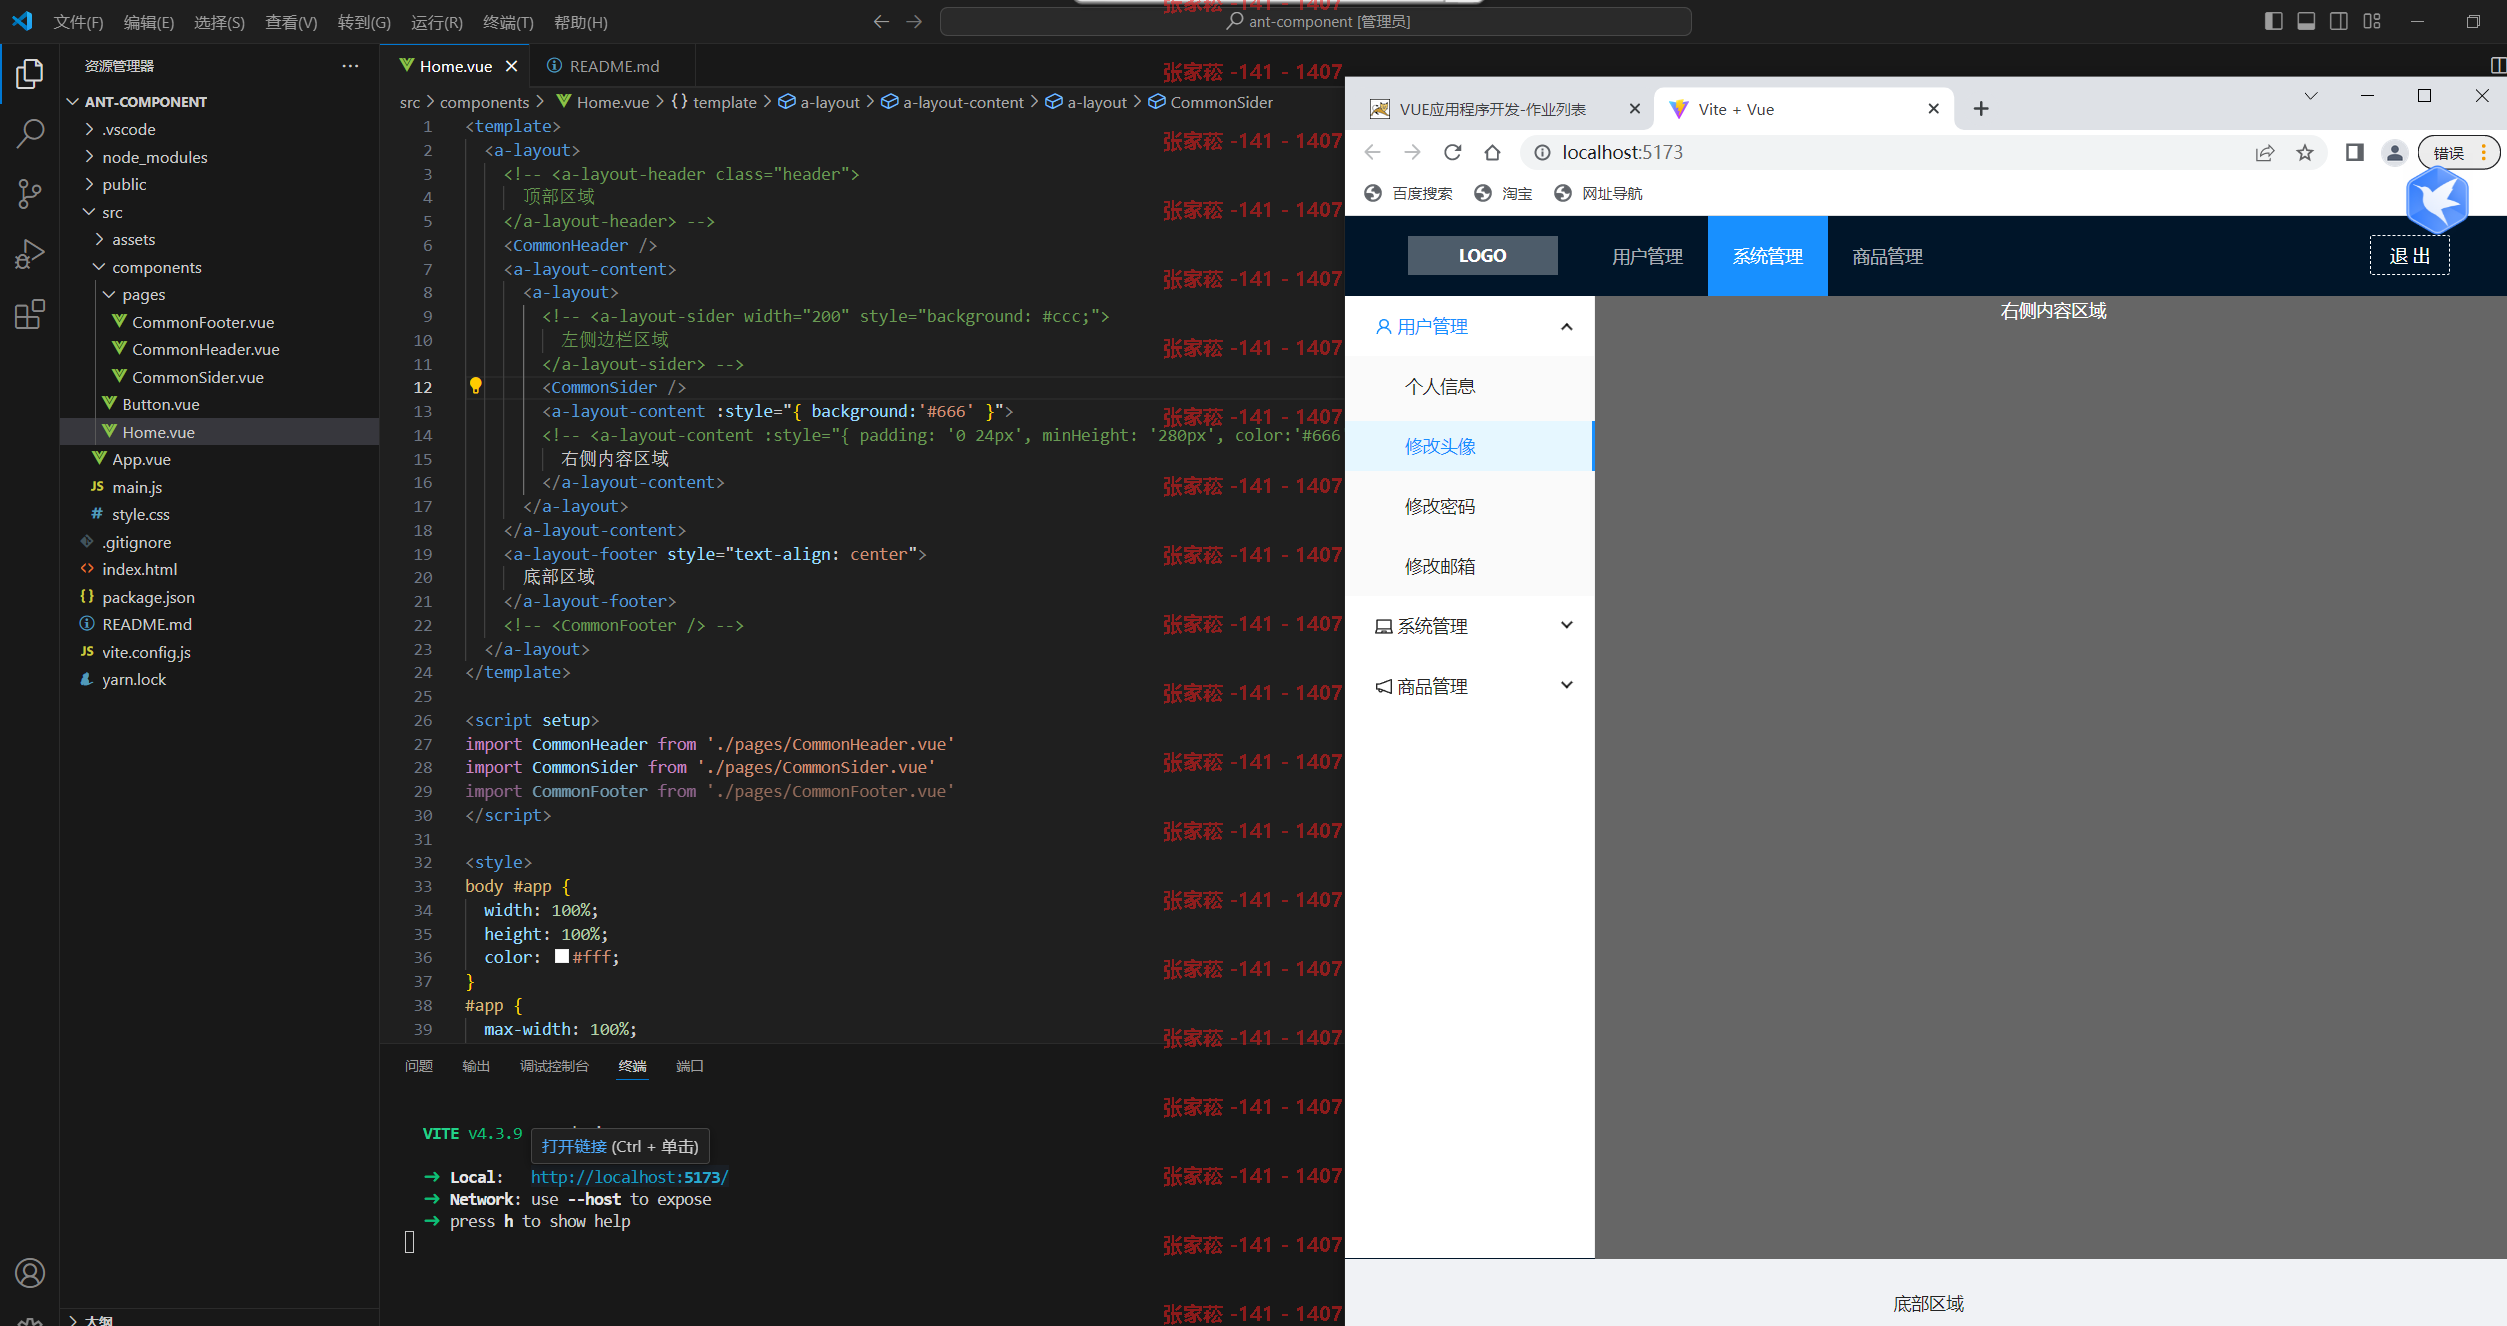Click the LOGO block in page header
2507x1326 pixels.
tap(1482, 255)
